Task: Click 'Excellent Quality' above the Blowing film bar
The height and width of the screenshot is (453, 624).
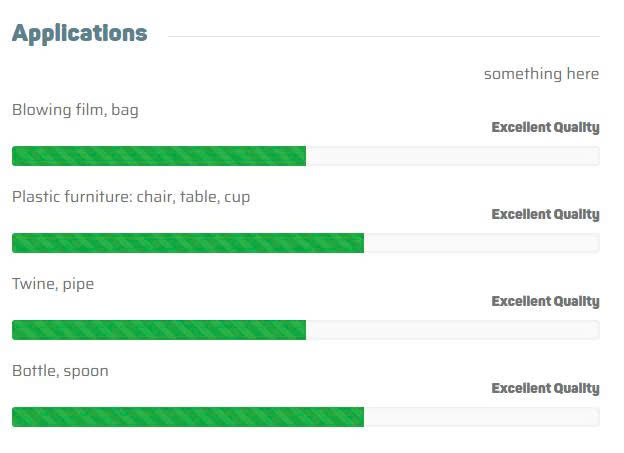Action: [x=545, y=128]
